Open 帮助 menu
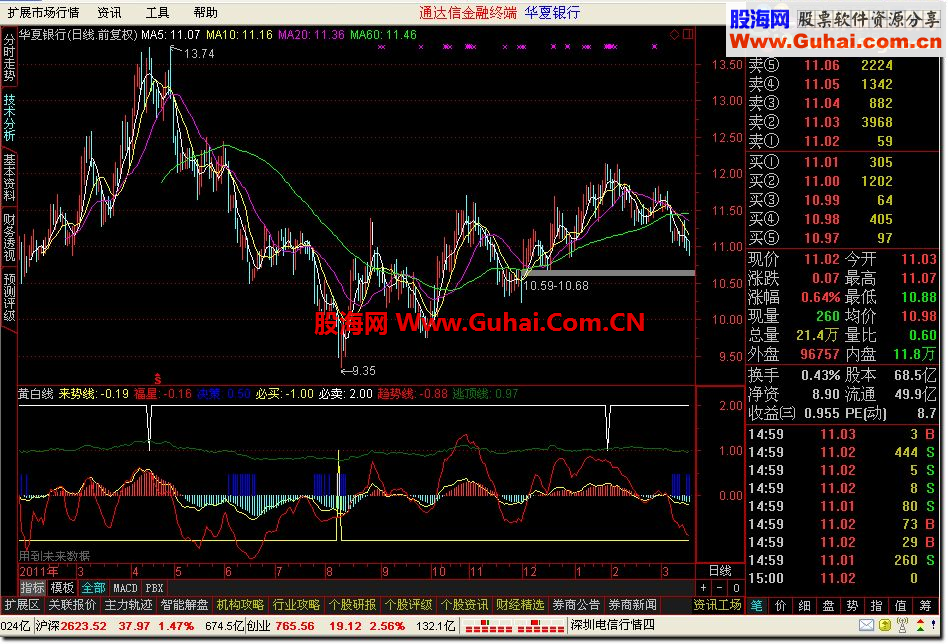 [x=206, y=13]
